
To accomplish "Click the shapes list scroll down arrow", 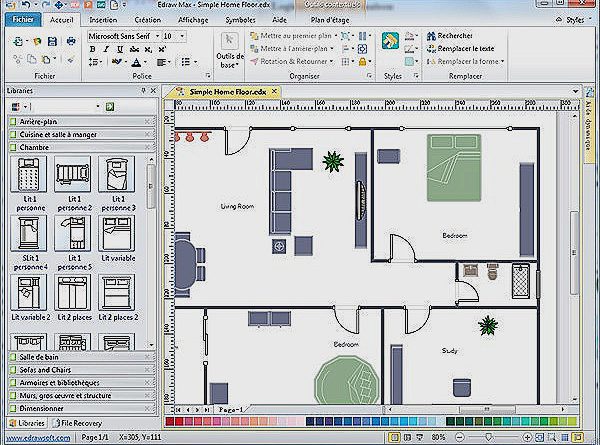I will coord(151,345).
